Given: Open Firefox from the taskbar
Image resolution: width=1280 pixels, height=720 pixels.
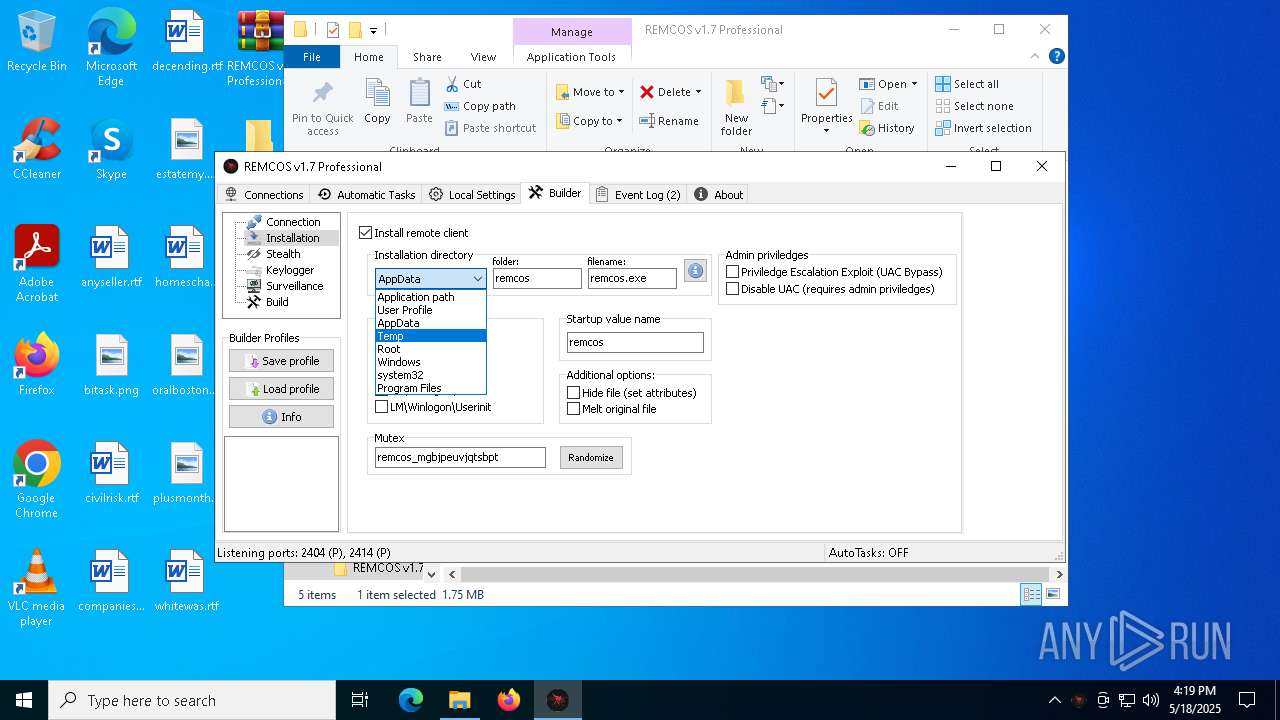Looking at the screenshot, I should click(x=509, y=700).
